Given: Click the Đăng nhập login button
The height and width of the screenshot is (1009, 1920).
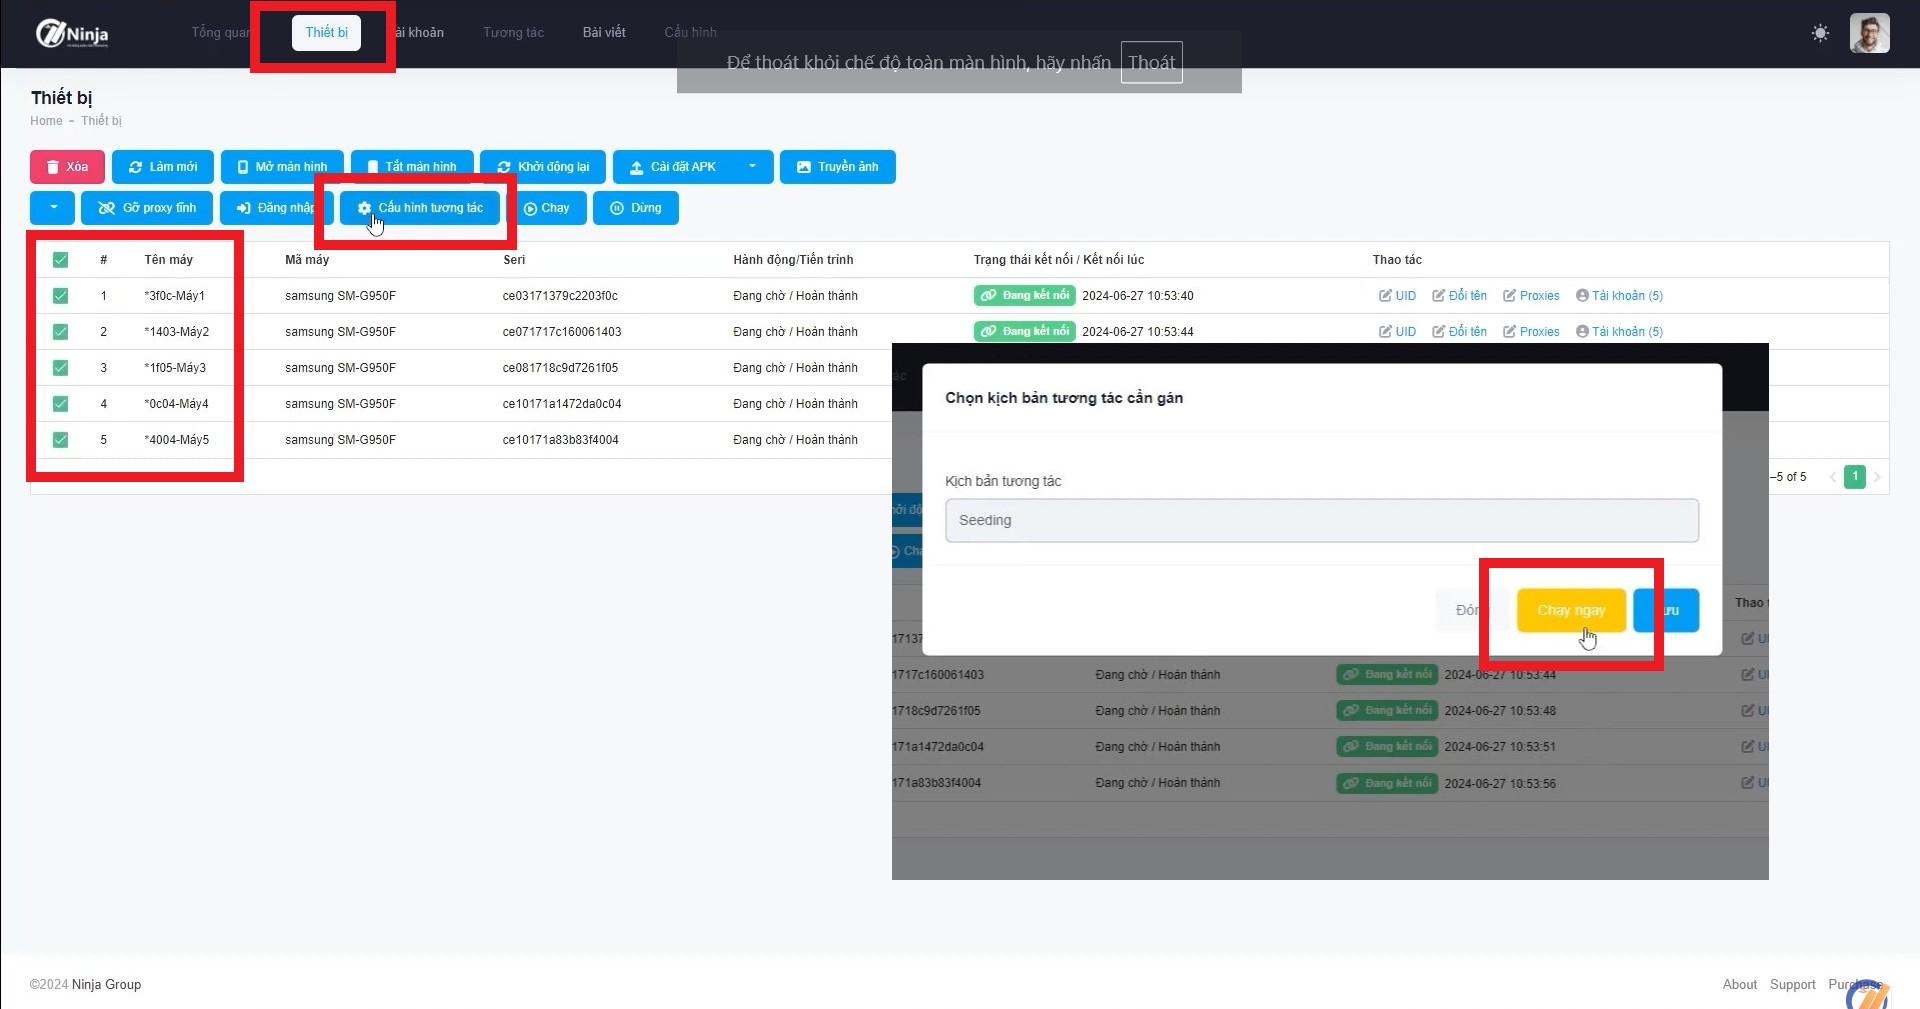Looking at the screenshot, I should point(276,208).
